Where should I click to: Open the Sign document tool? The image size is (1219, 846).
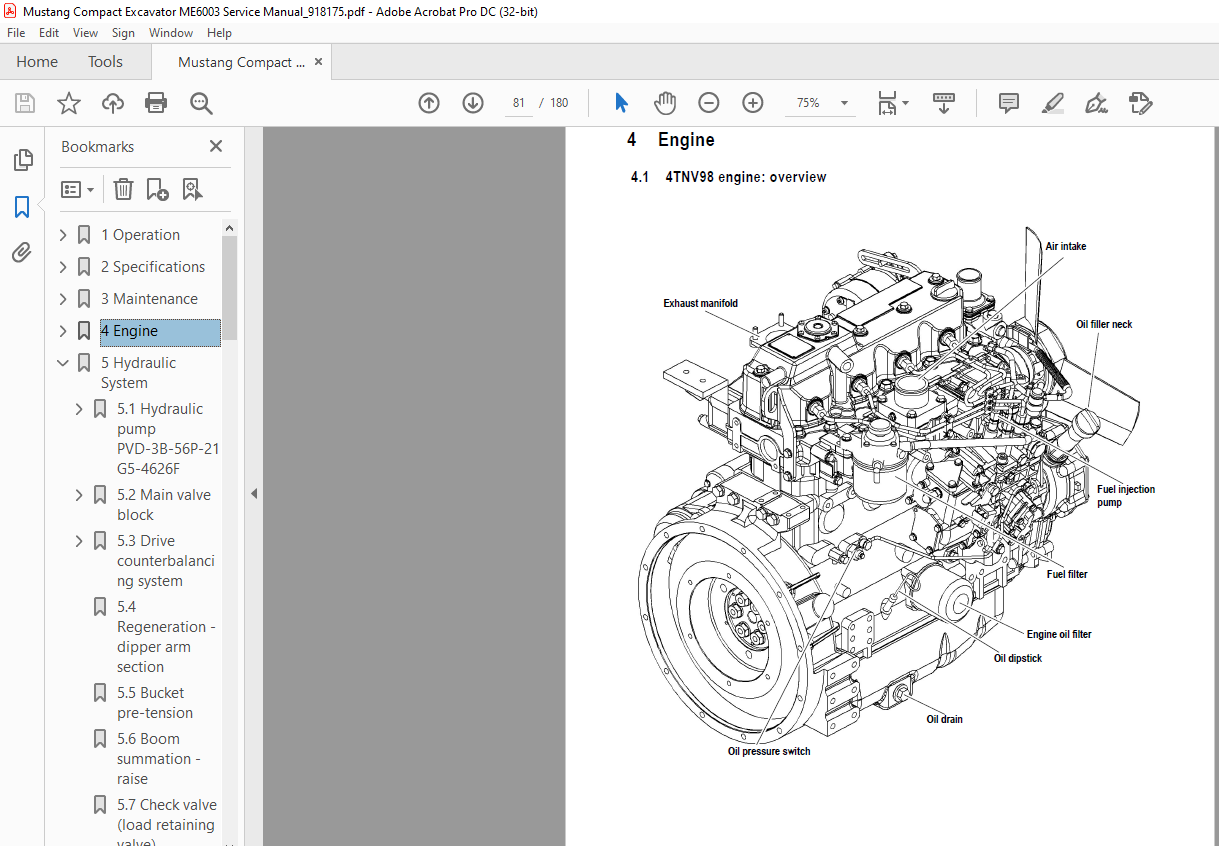coord(1096,103)
